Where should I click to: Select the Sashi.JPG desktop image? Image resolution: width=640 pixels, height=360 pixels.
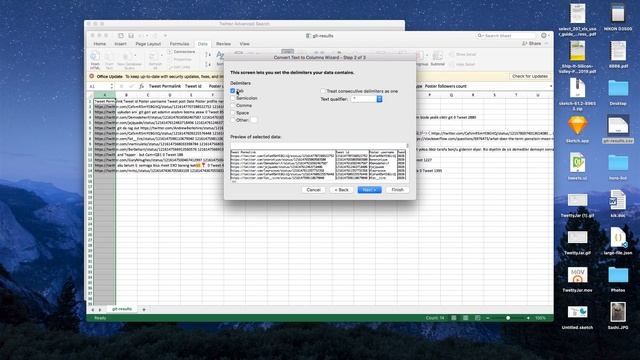[618, 316]
